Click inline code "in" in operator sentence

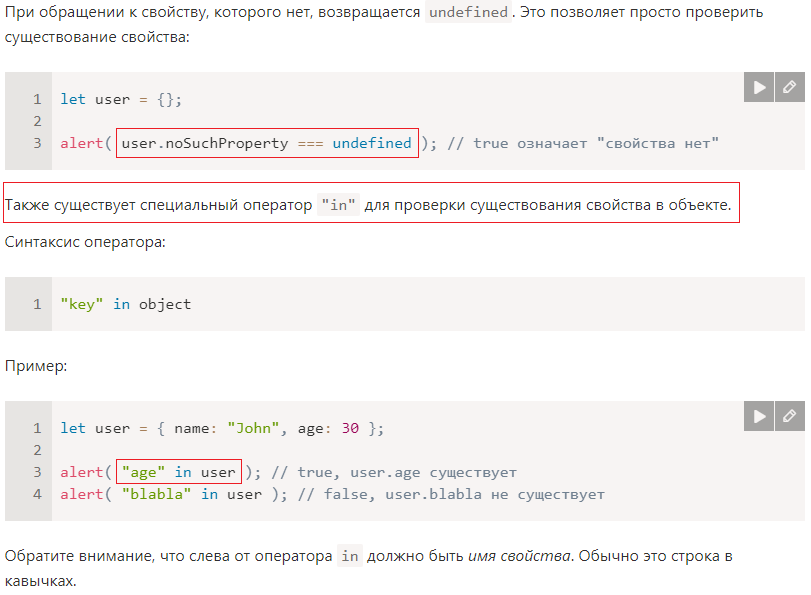click(339, 205)
